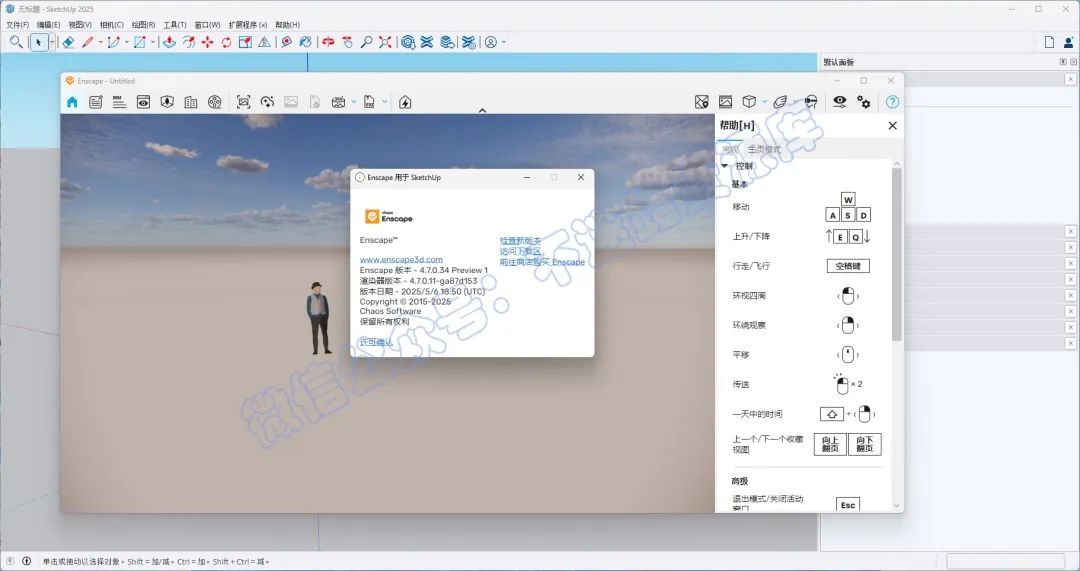Click the SketchUp search magnifier icon
The height and width of the screenshot is (571, 1080).
coord(16,42)
